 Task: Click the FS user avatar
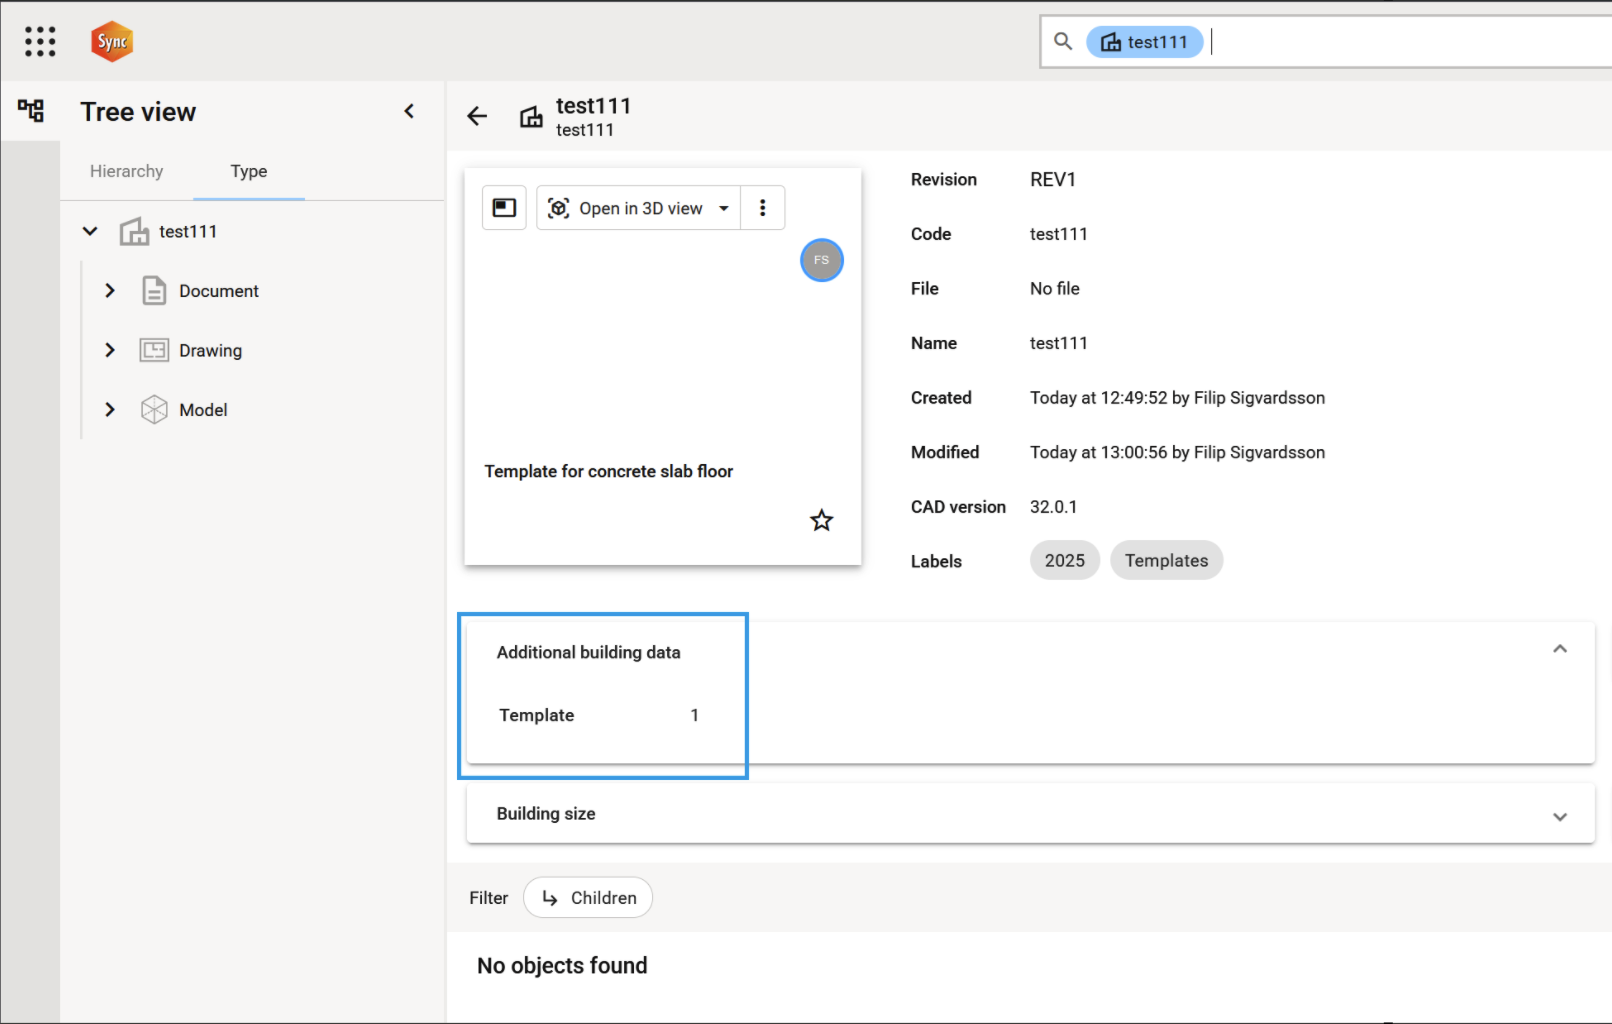click(821, 260)
